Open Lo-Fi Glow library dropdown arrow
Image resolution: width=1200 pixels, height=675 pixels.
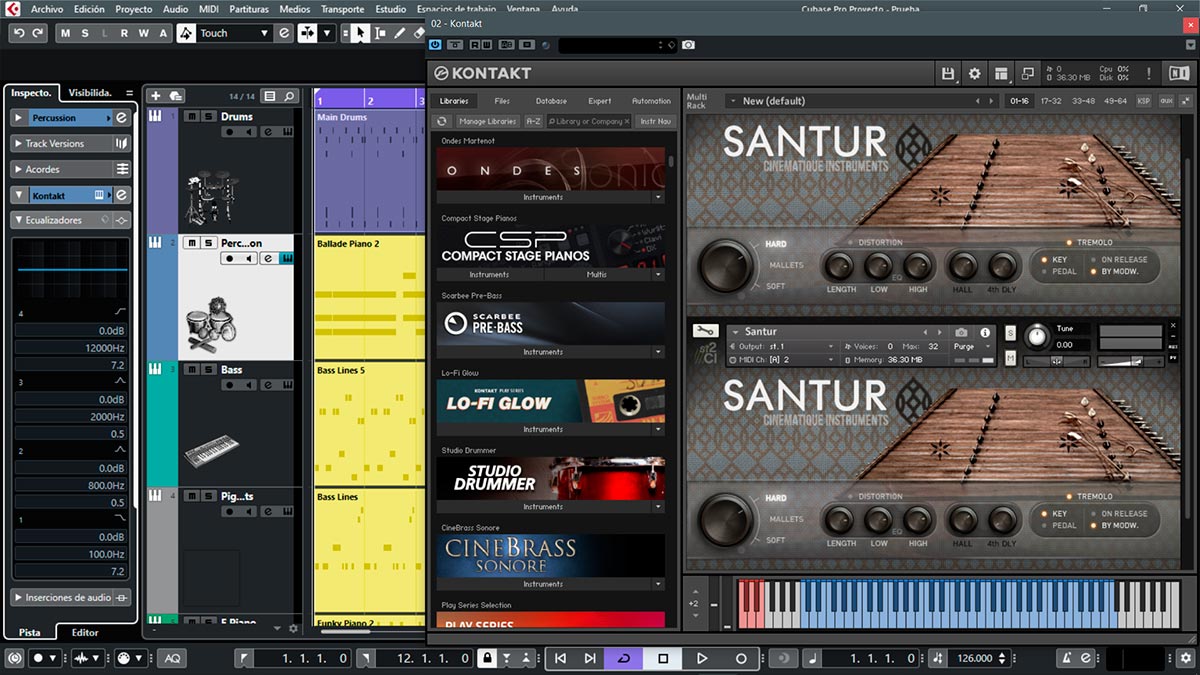coord(658,429)
